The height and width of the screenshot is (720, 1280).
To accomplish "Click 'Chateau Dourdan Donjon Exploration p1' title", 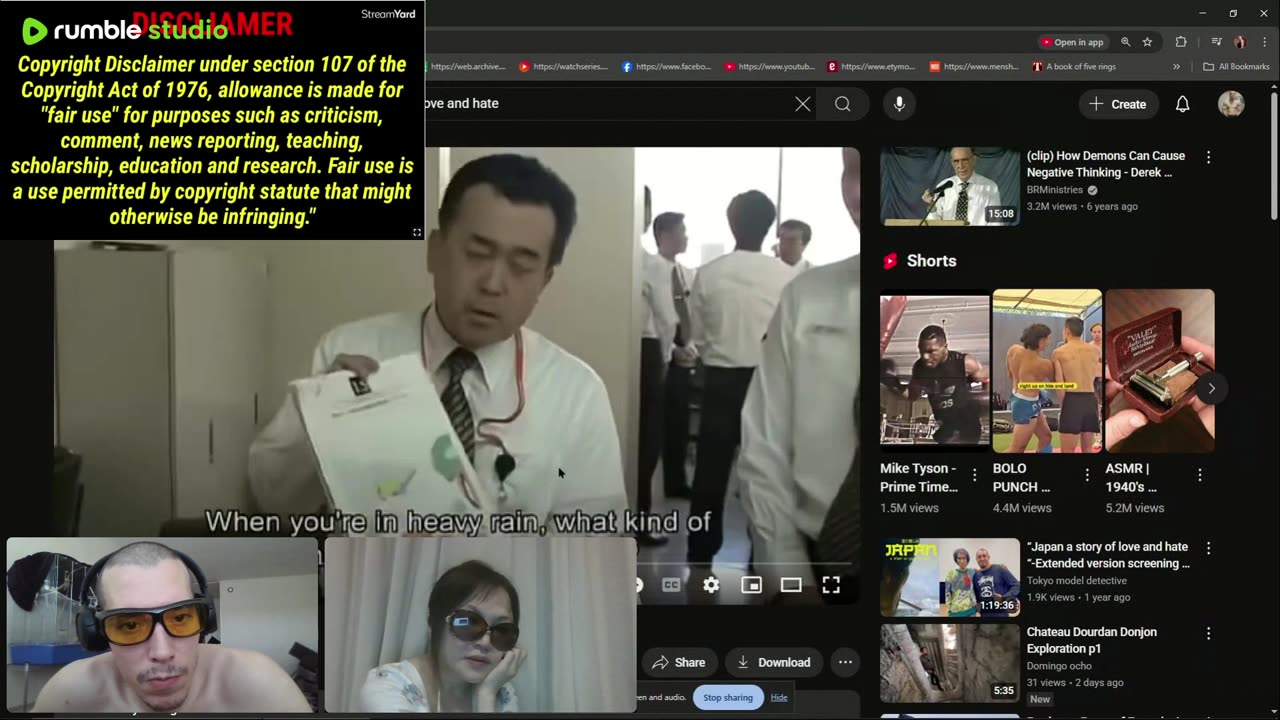I will click(1092, 640).
